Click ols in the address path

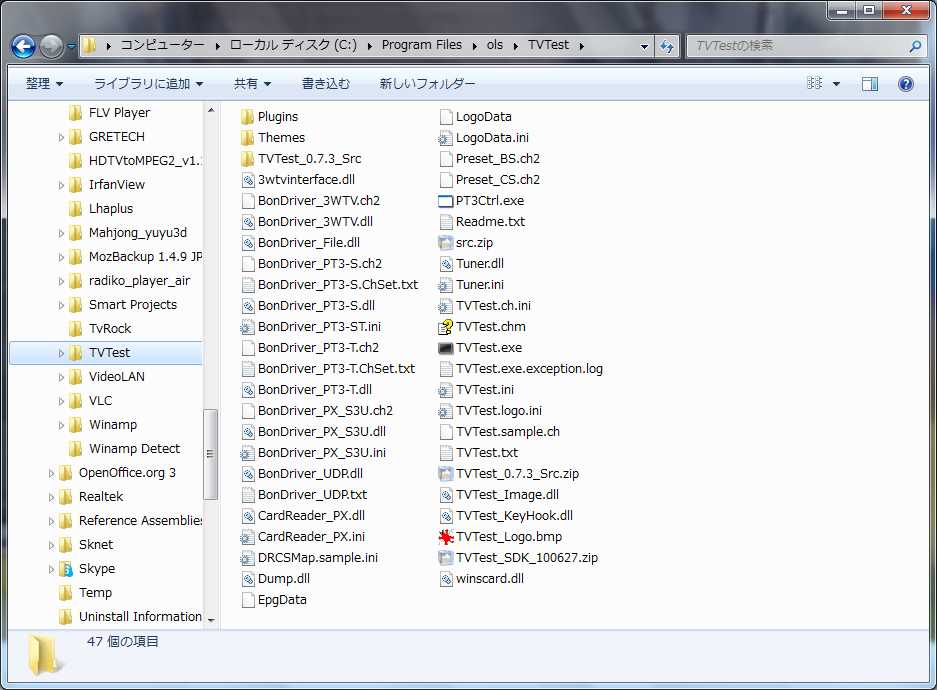click(494, 45)
